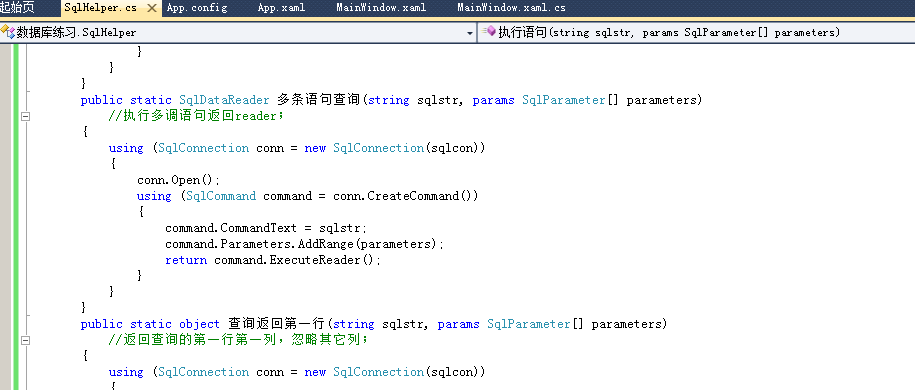This screenshot has width=915, height=390.
Task: Open the 执行语句 member navigation dropdown
Action: click(696, 33)
